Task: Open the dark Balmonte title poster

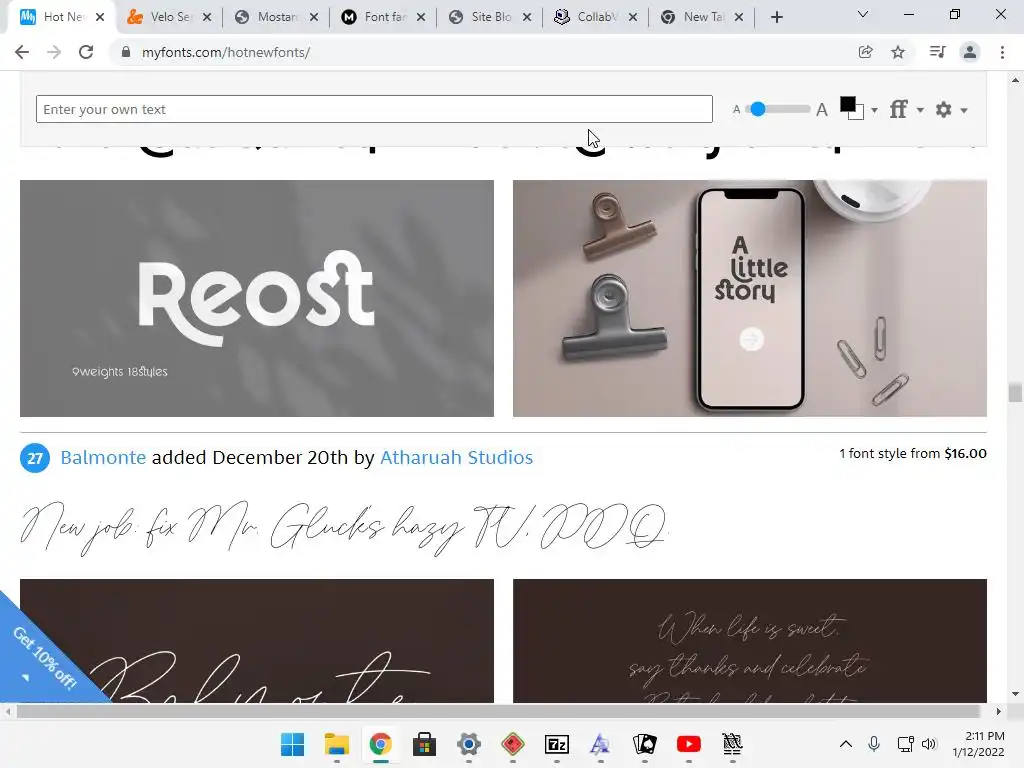Action: pos(257,641)
